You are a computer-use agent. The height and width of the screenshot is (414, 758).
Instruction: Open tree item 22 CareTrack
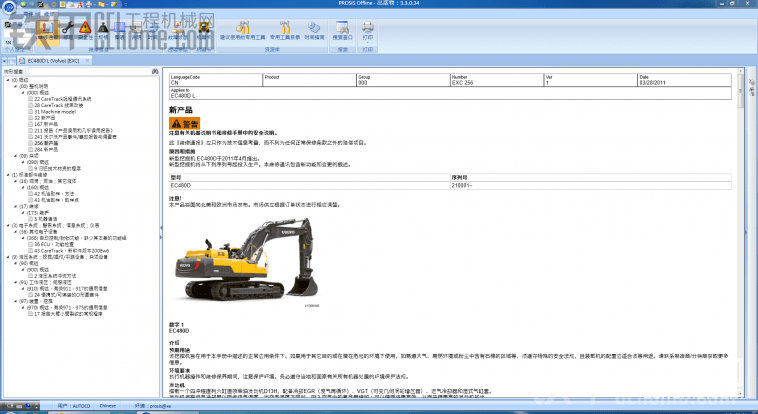[x=62, y=99]
